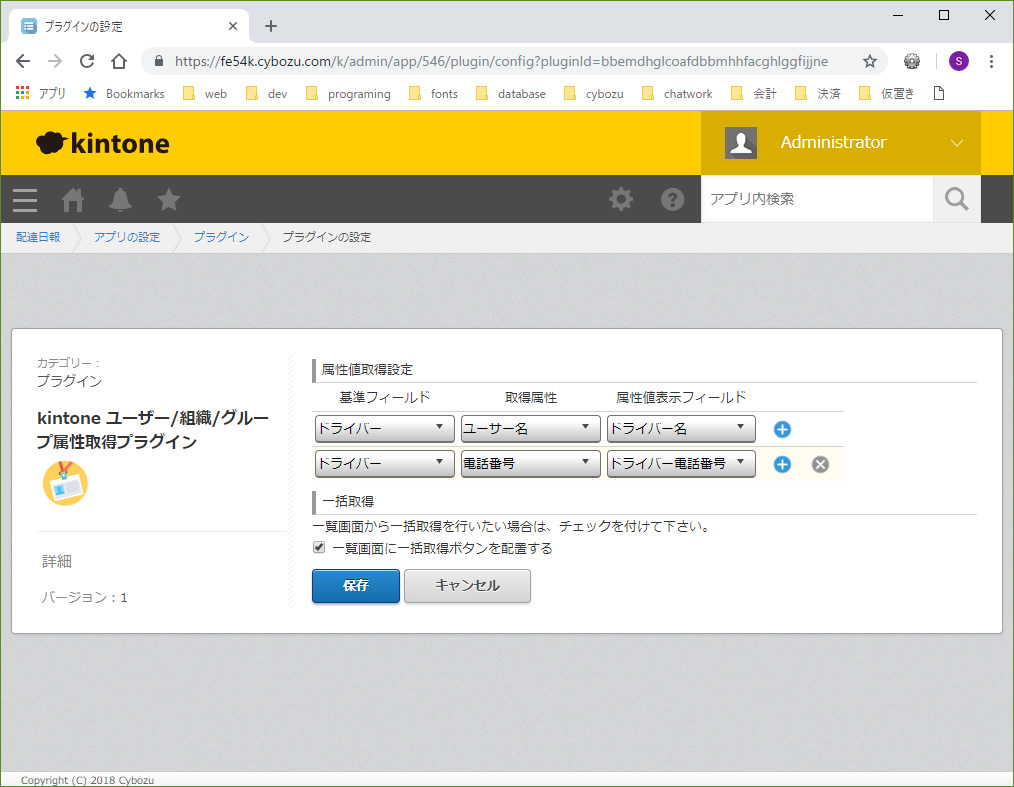Viewport: 1014px width, 787px height.
Task: Click the プラグインの設定 breadcrumb text
Action: (327, 237)
